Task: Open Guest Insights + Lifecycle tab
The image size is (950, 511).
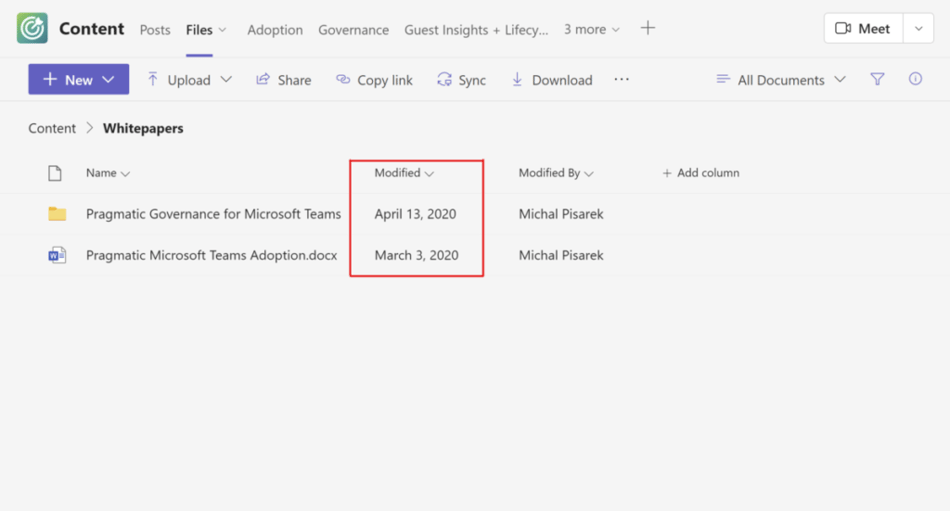Action: 476,30
